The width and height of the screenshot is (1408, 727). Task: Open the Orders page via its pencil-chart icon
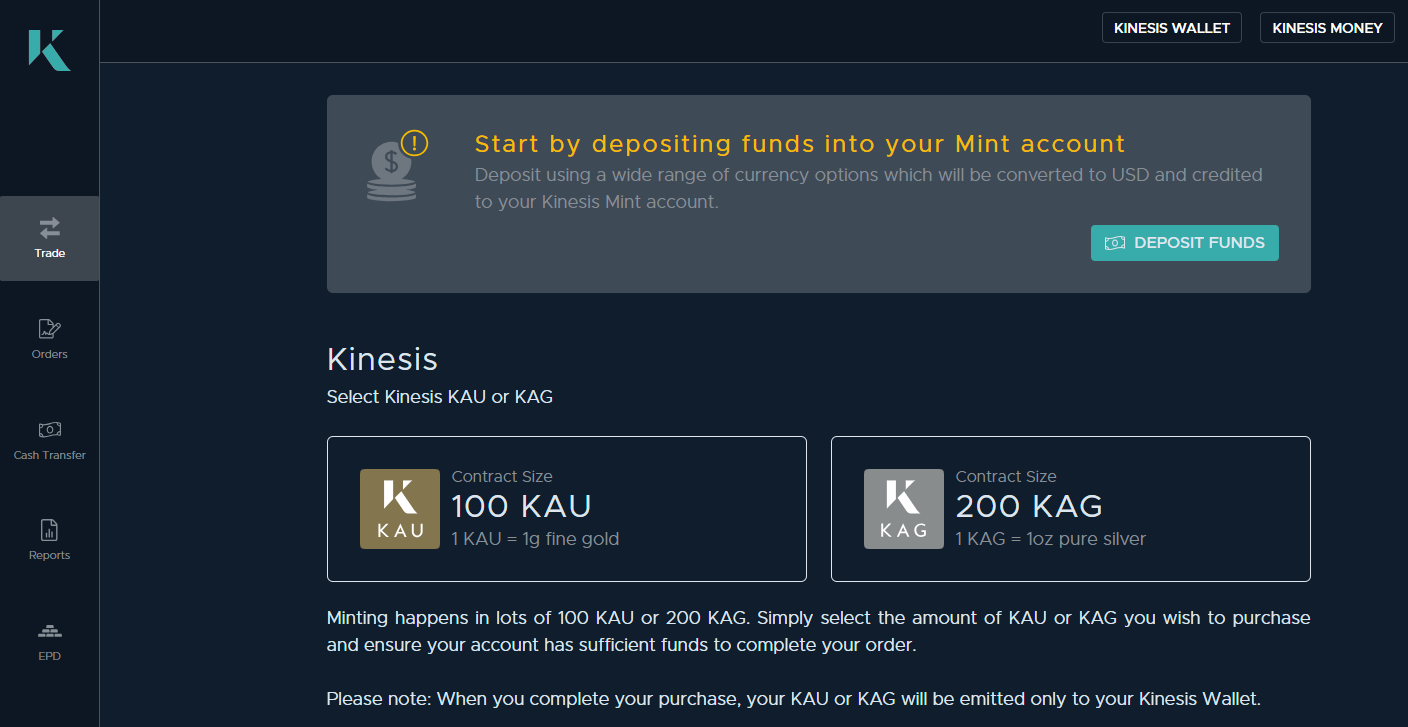click(50, 329)
